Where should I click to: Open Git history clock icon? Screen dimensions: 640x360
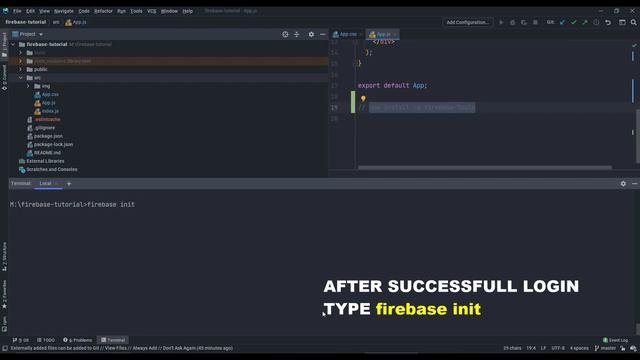(x=596, y=22)
